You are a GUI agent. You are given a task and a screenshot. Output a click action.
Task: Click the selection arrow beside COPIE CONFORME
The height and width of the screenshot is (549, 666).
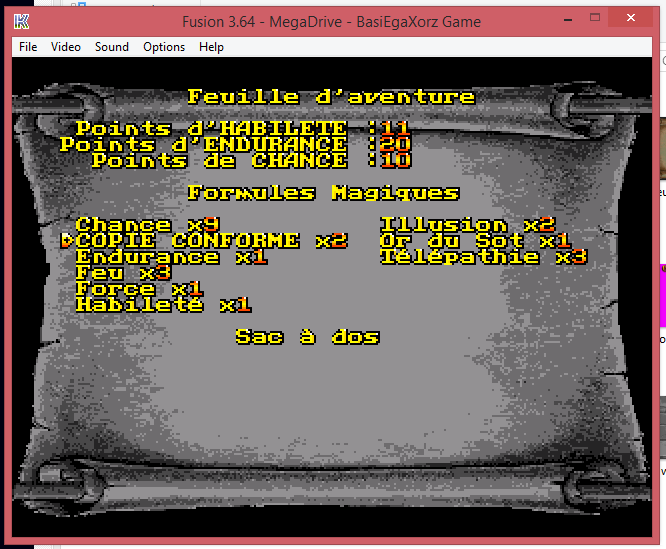coord(67,241)
